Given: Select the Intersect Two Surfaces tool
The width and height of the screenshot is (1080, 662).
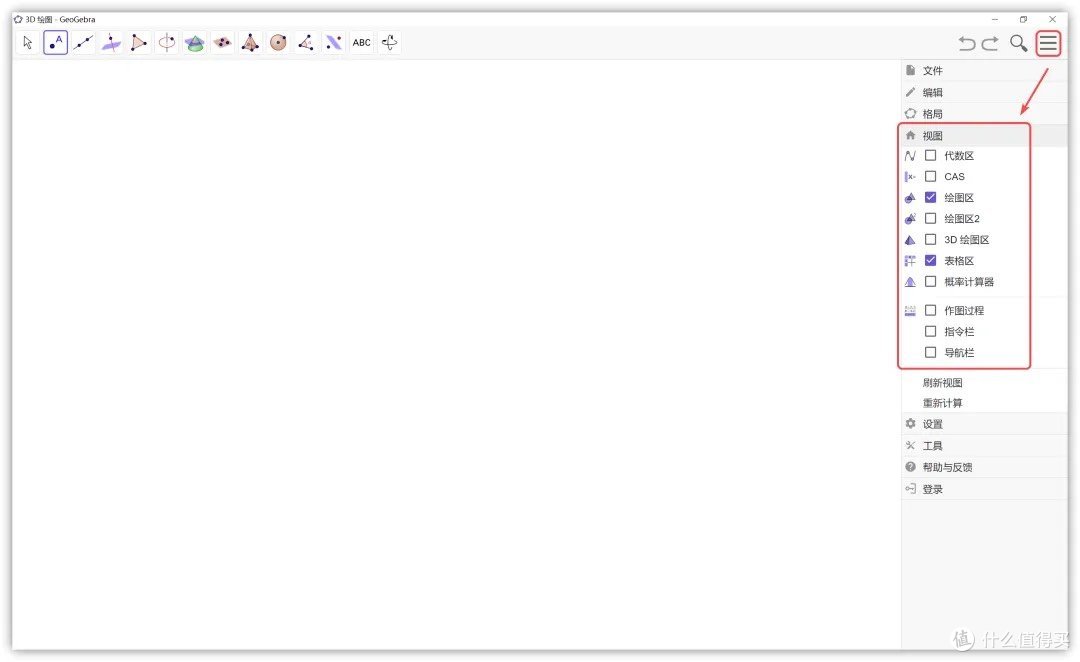Looking at the screenshot, I should (x=195, y=43).
